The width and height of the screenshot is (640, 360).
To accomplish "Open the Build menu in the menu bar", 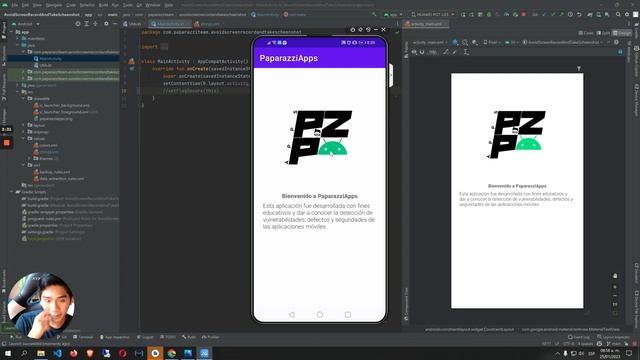I will pyautogui.click(x=103, y=5).
